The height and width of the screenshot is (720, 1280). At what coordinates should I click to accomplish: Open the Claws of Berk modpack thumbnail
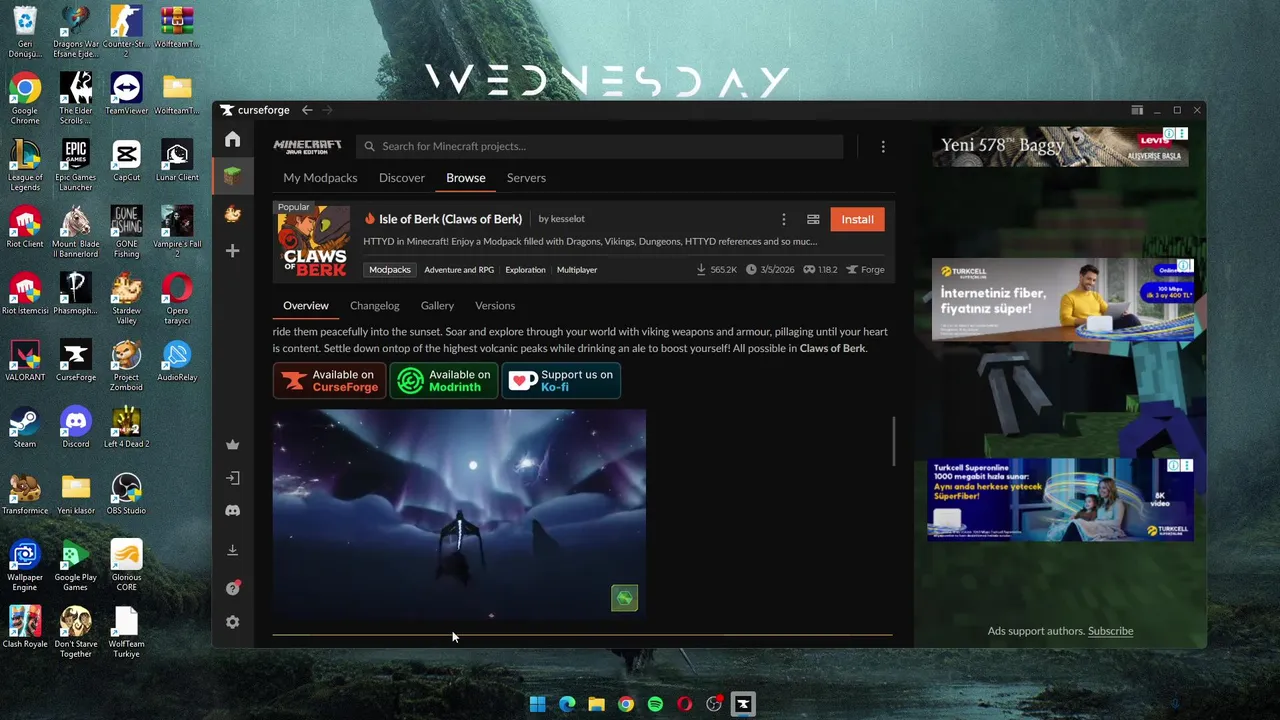(314, 241)
